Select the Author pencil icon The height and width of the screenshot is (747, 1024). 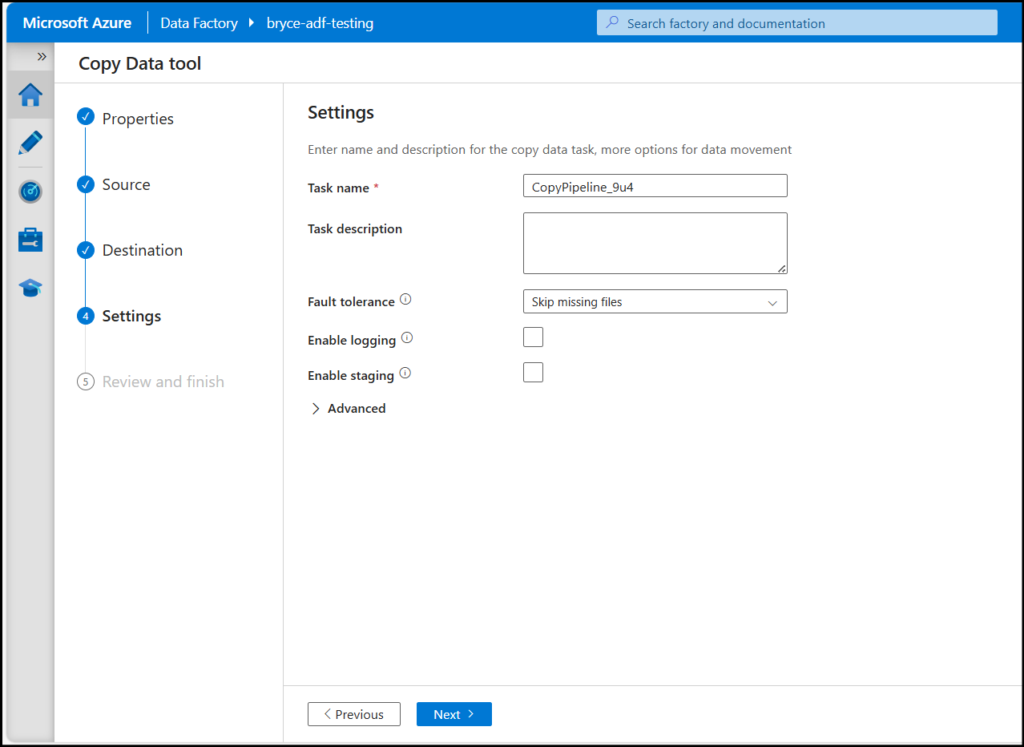pos(29,143)
